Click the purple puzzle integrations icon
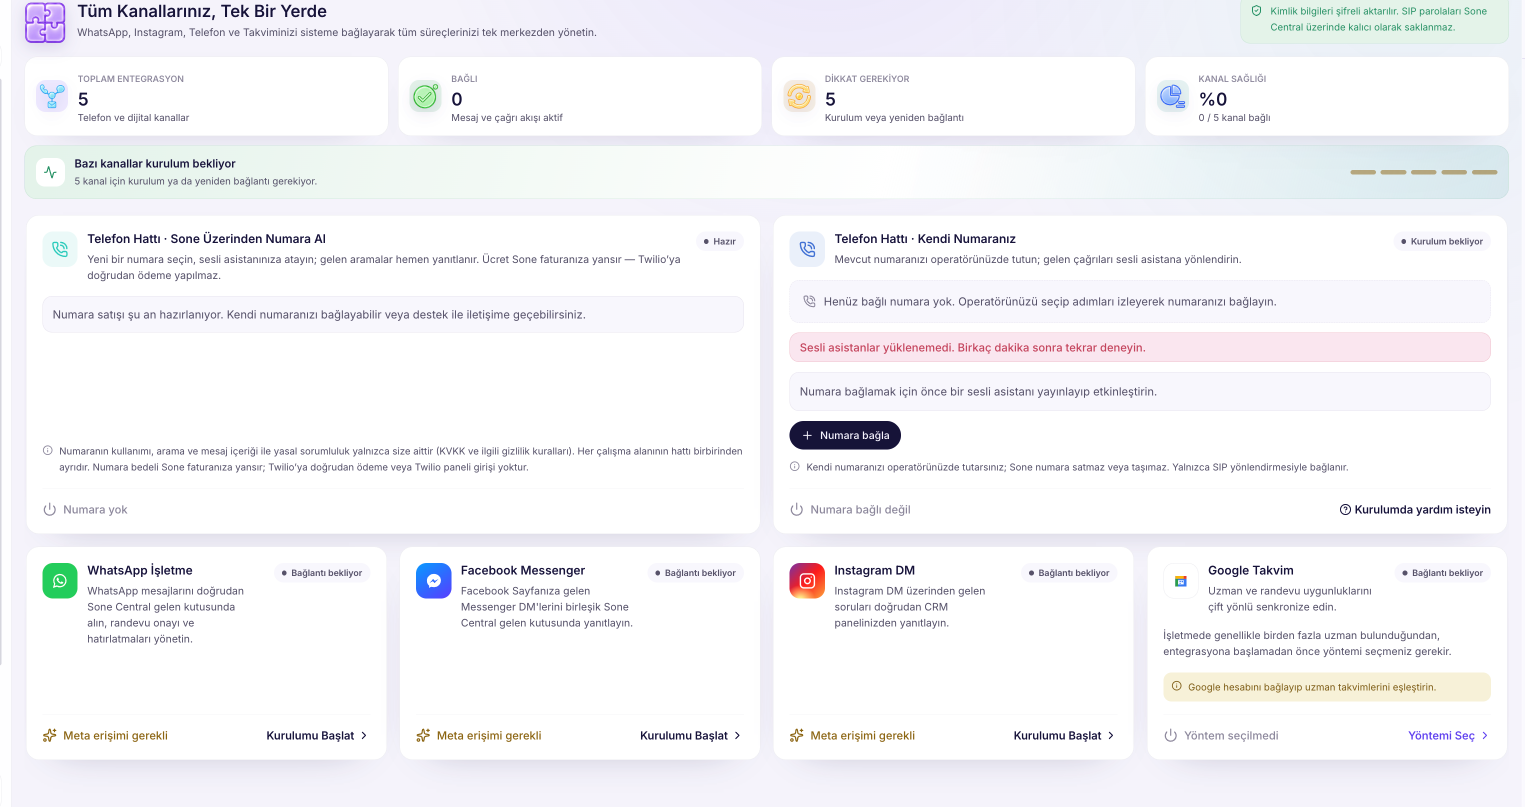Screen dimensions: 1525x807 (45, 22)
